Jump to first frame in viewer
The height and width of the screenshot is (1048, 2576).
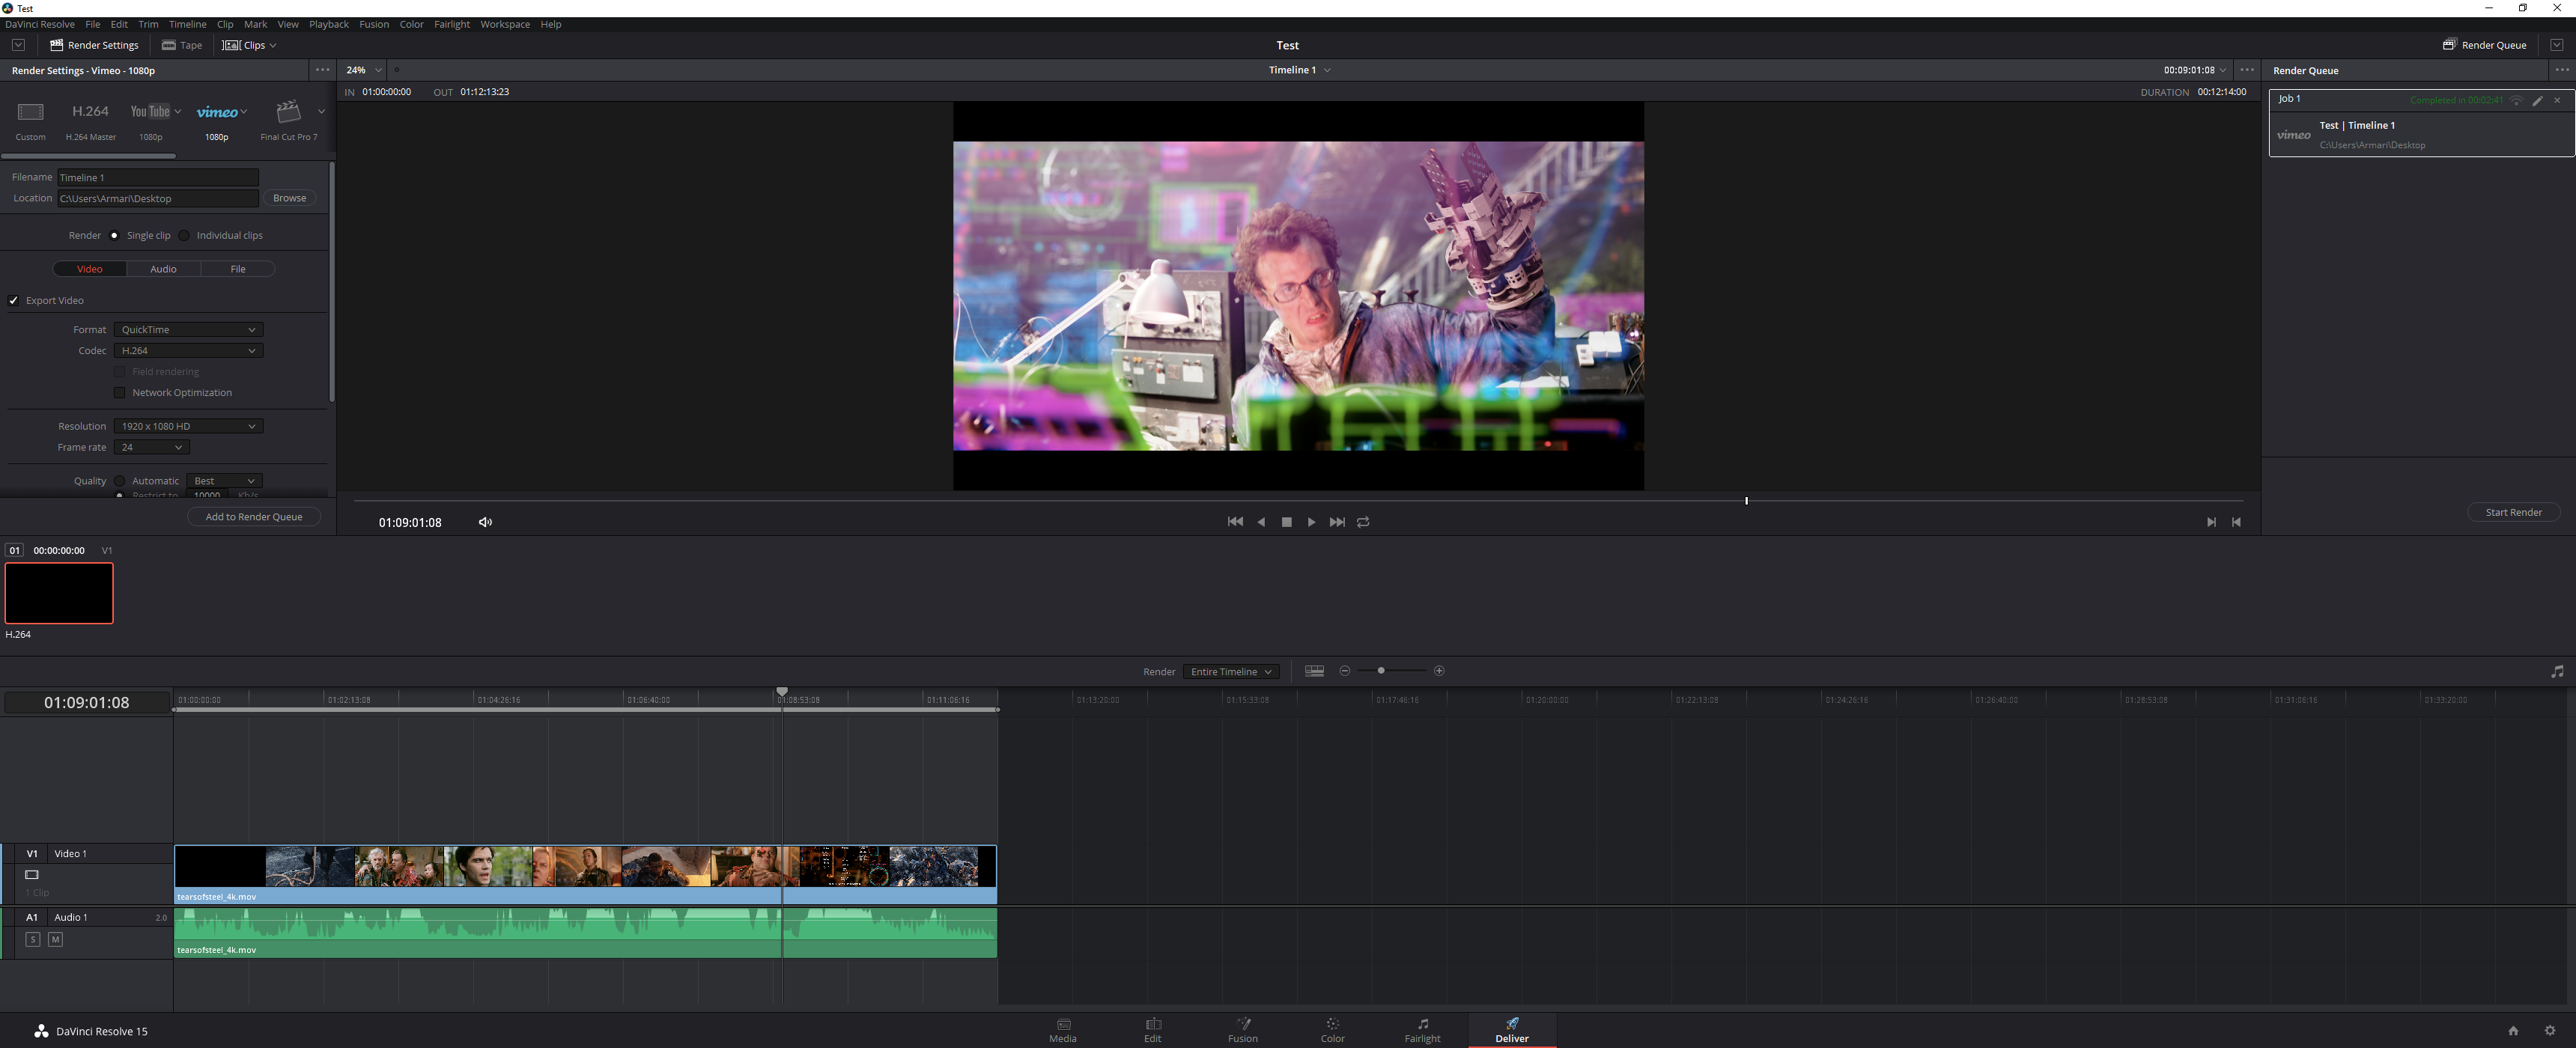(1235, 522)
